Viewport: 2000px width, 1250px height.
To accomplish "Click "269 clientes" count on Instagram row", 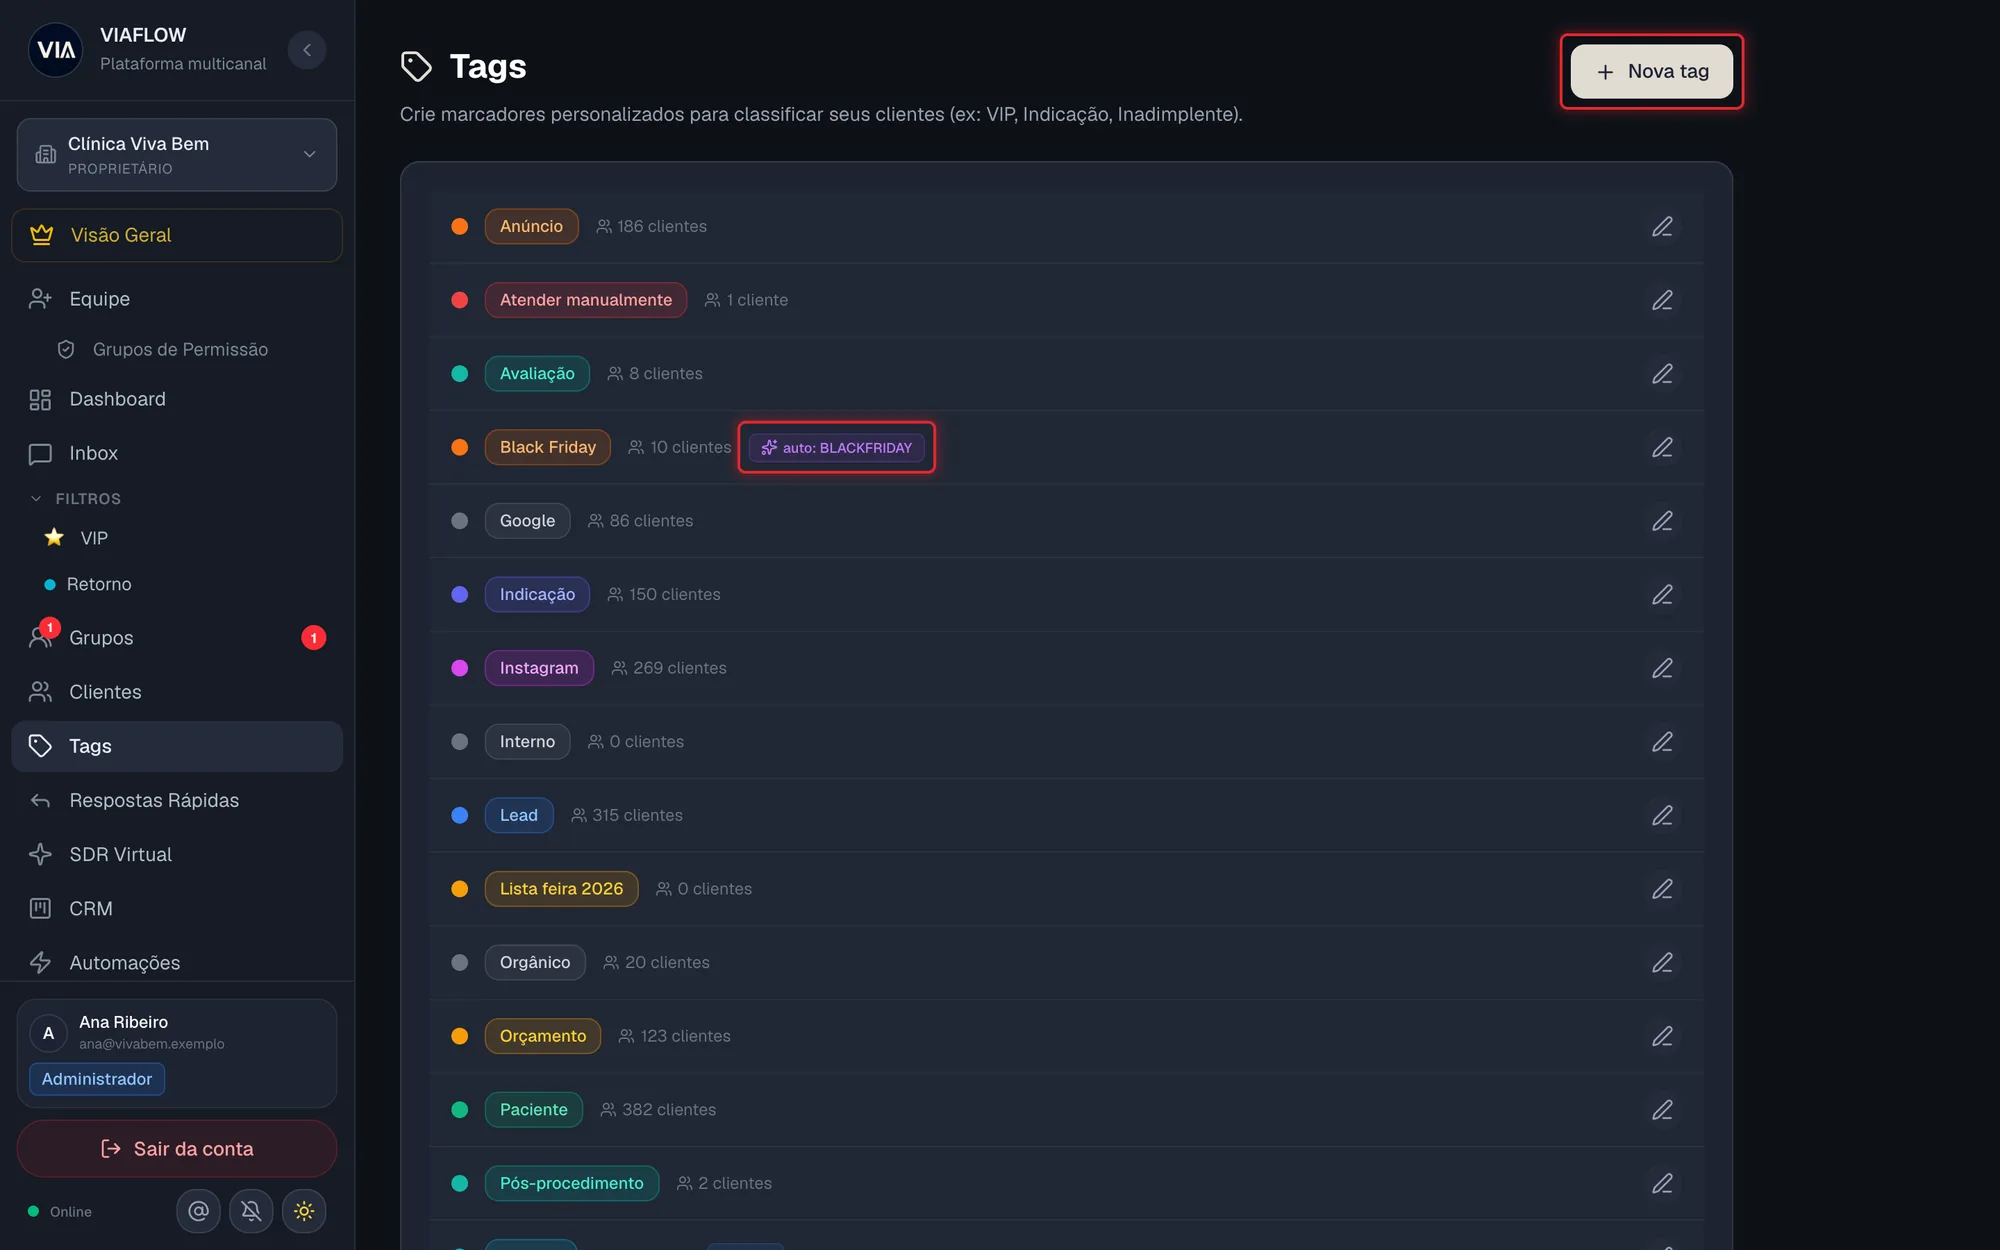I will coord(680,668).
